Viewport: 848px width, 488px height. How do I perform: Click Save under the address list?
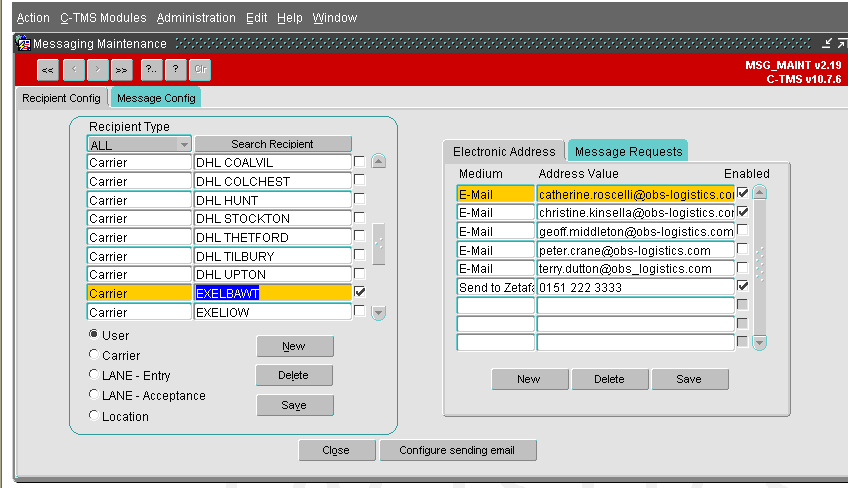(690, 379)
